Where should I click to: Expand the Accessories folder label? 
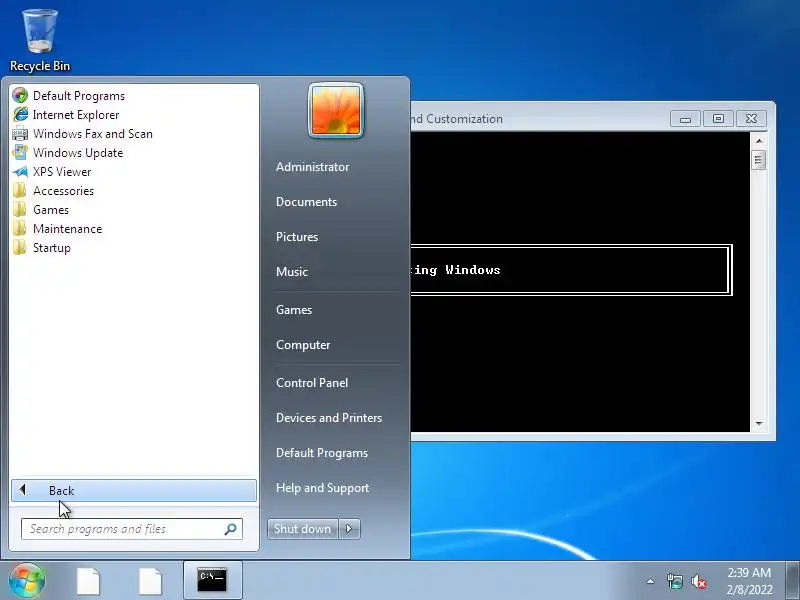click(x=63, y=190)
